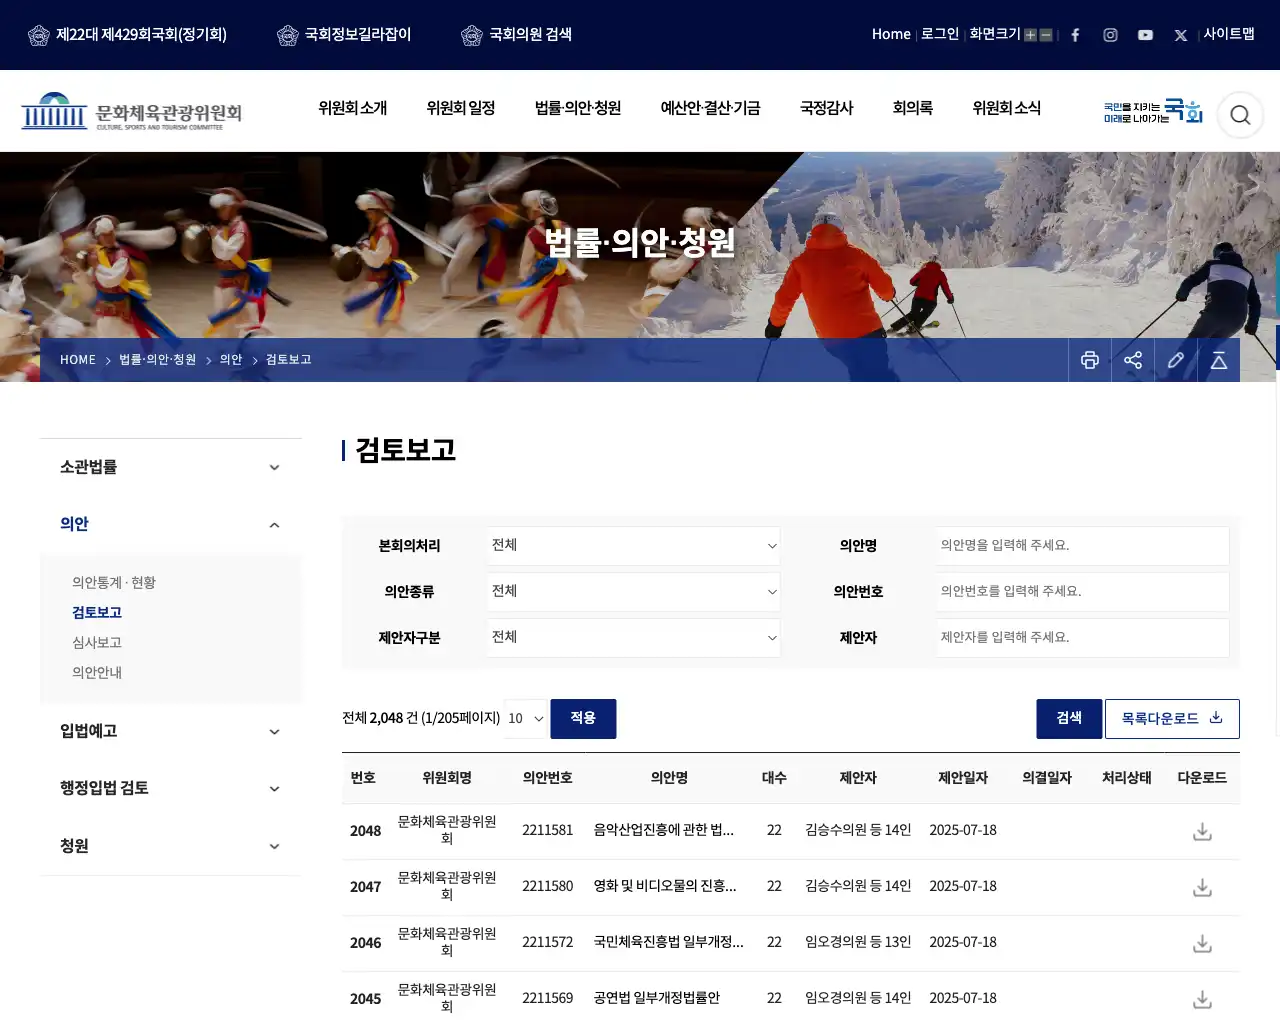The image size is (1280, 1024).
Task: Open the 심사보고 sidebar link
Action: pyautogui.click(x=97, y=643)
